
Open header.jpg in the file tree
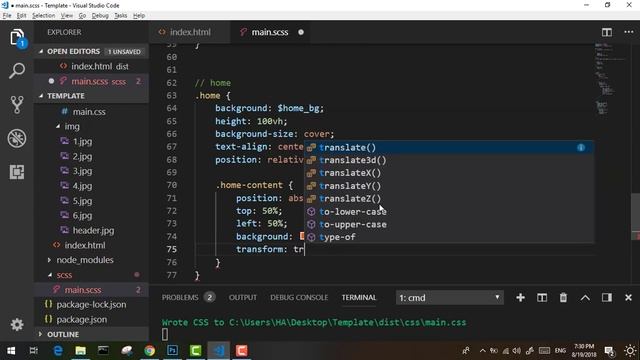[92, 230]
